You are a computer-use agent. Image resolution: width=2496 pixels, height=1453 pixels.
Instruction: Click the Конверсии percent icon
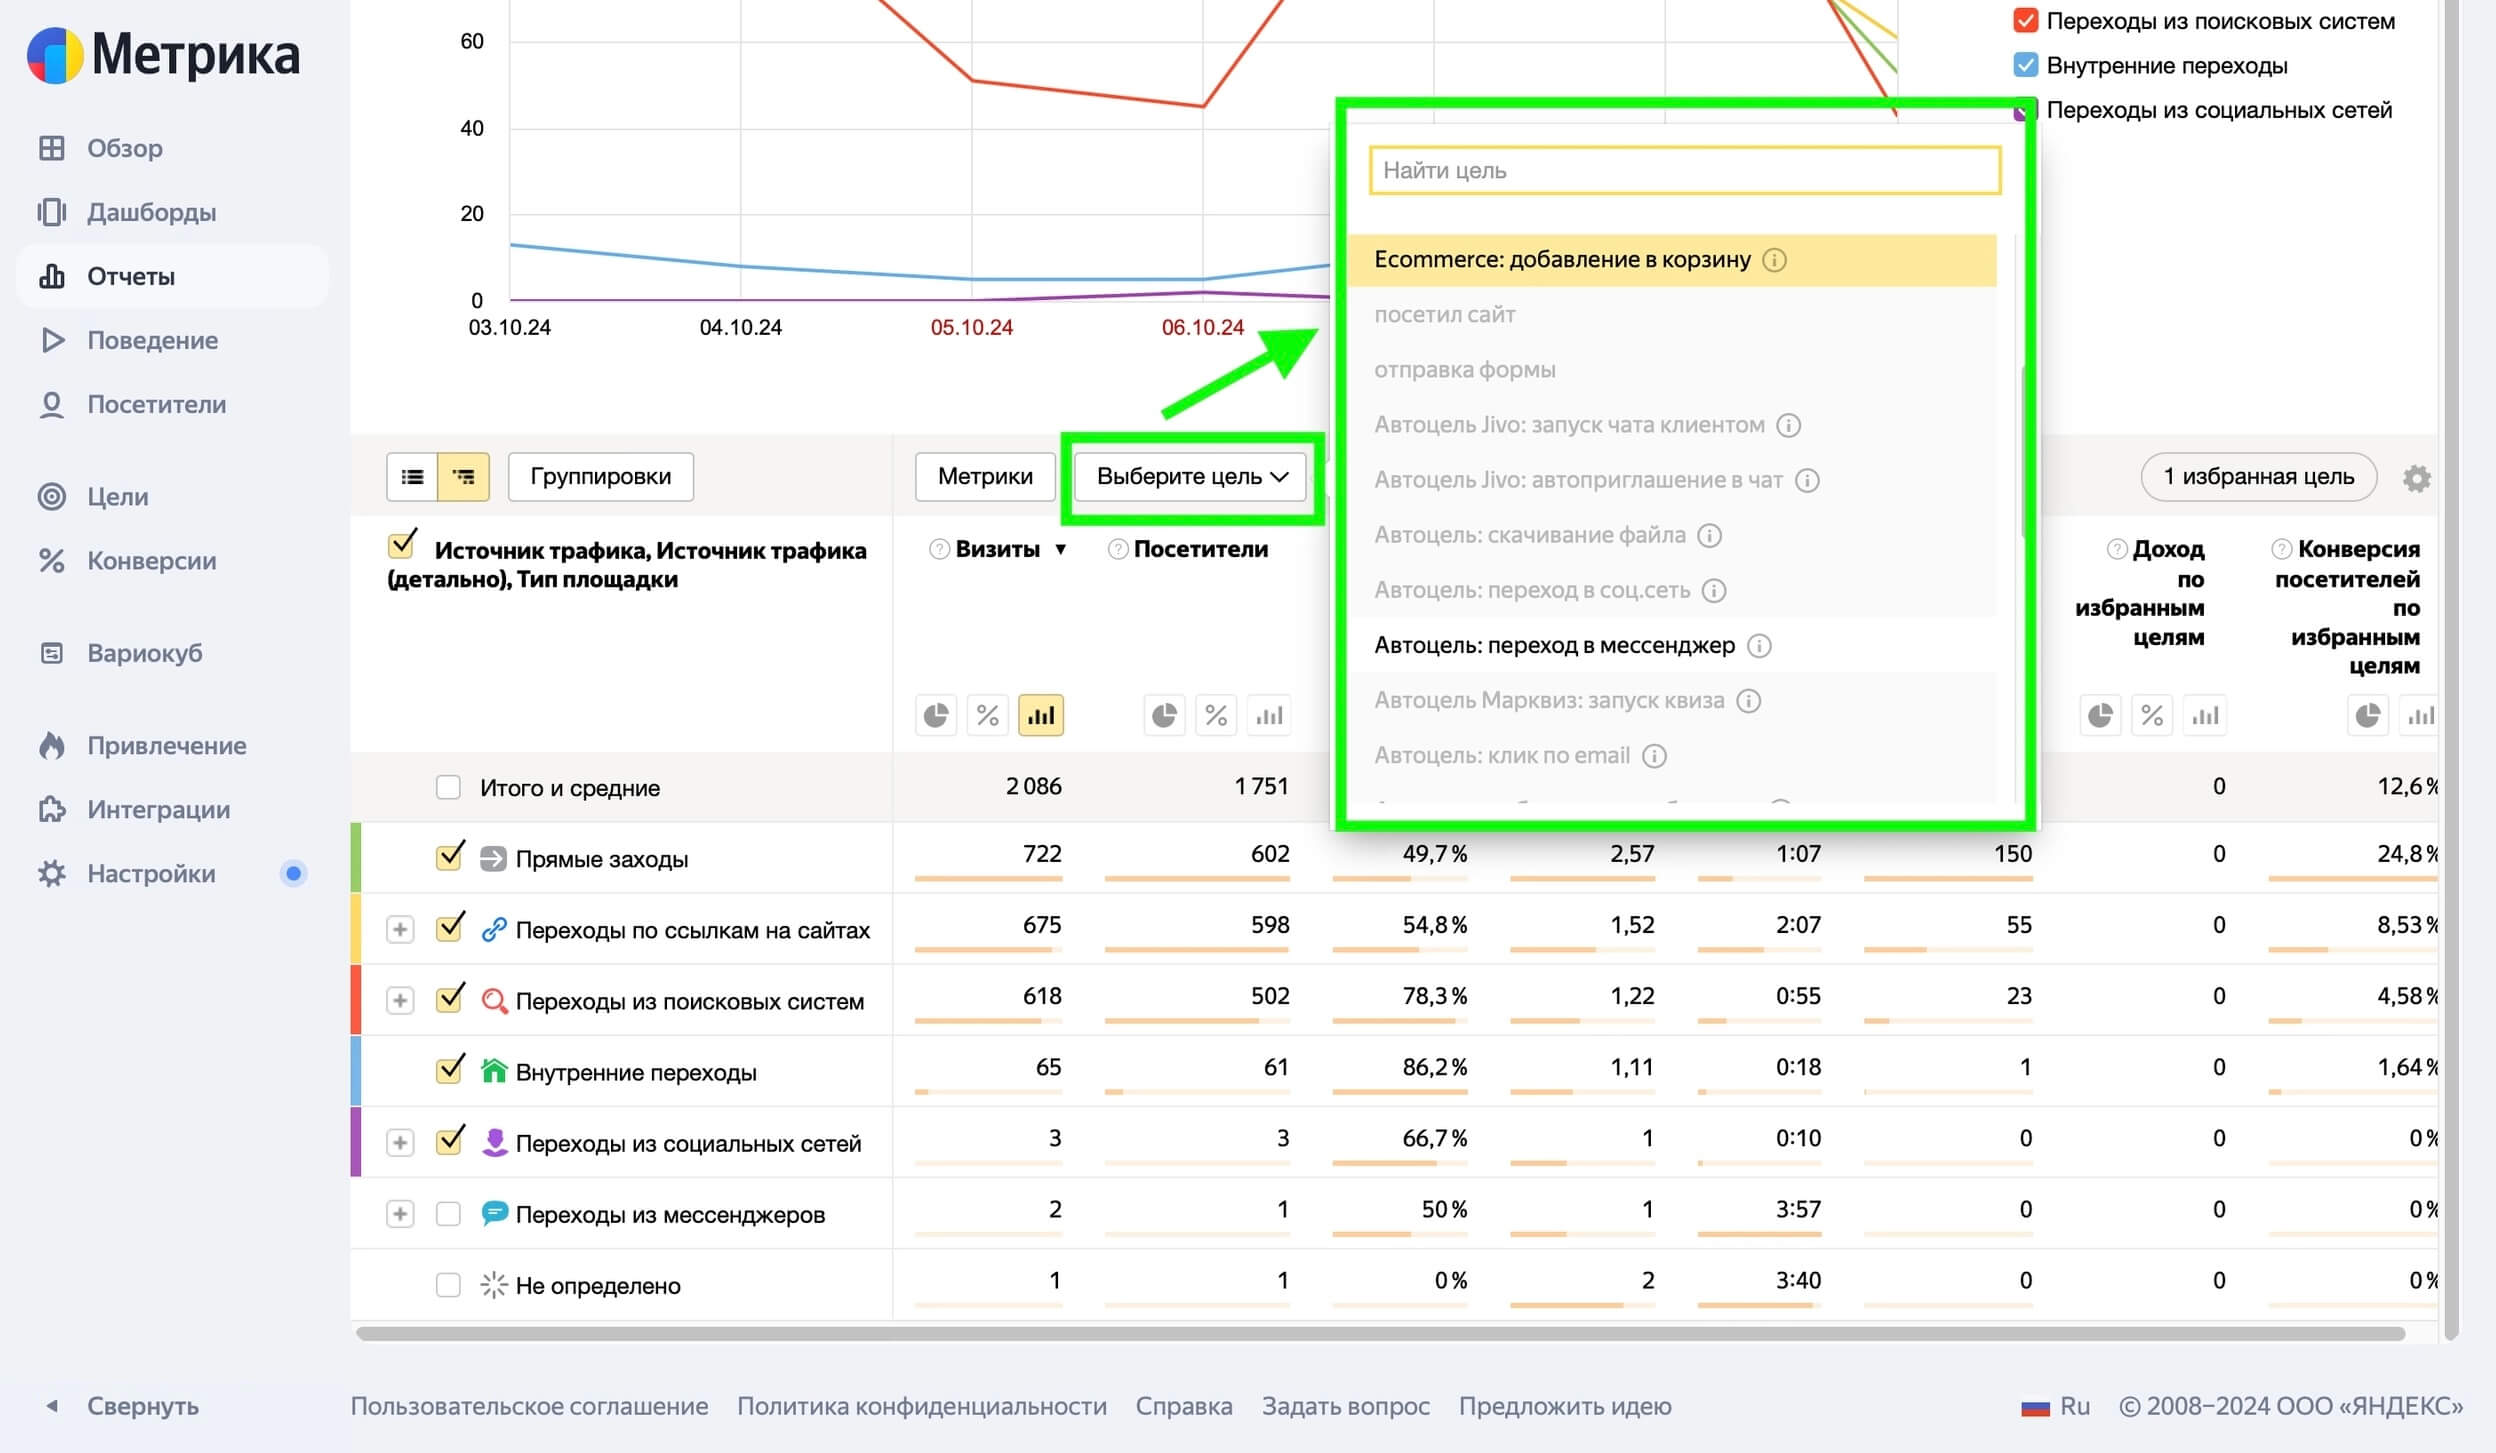[52, 560]
